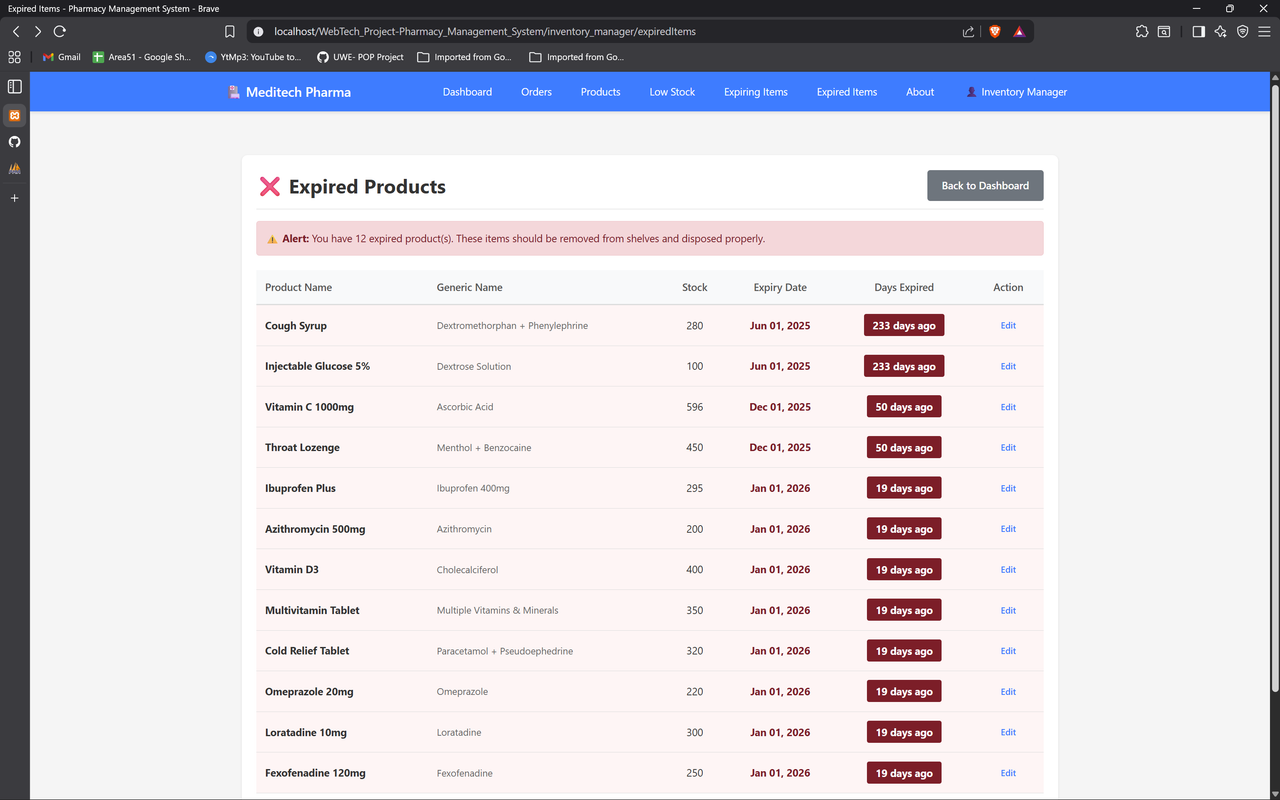Open the Brave VPN shield icon
Screen dimensions: 1280x800
coord(1242,31)
